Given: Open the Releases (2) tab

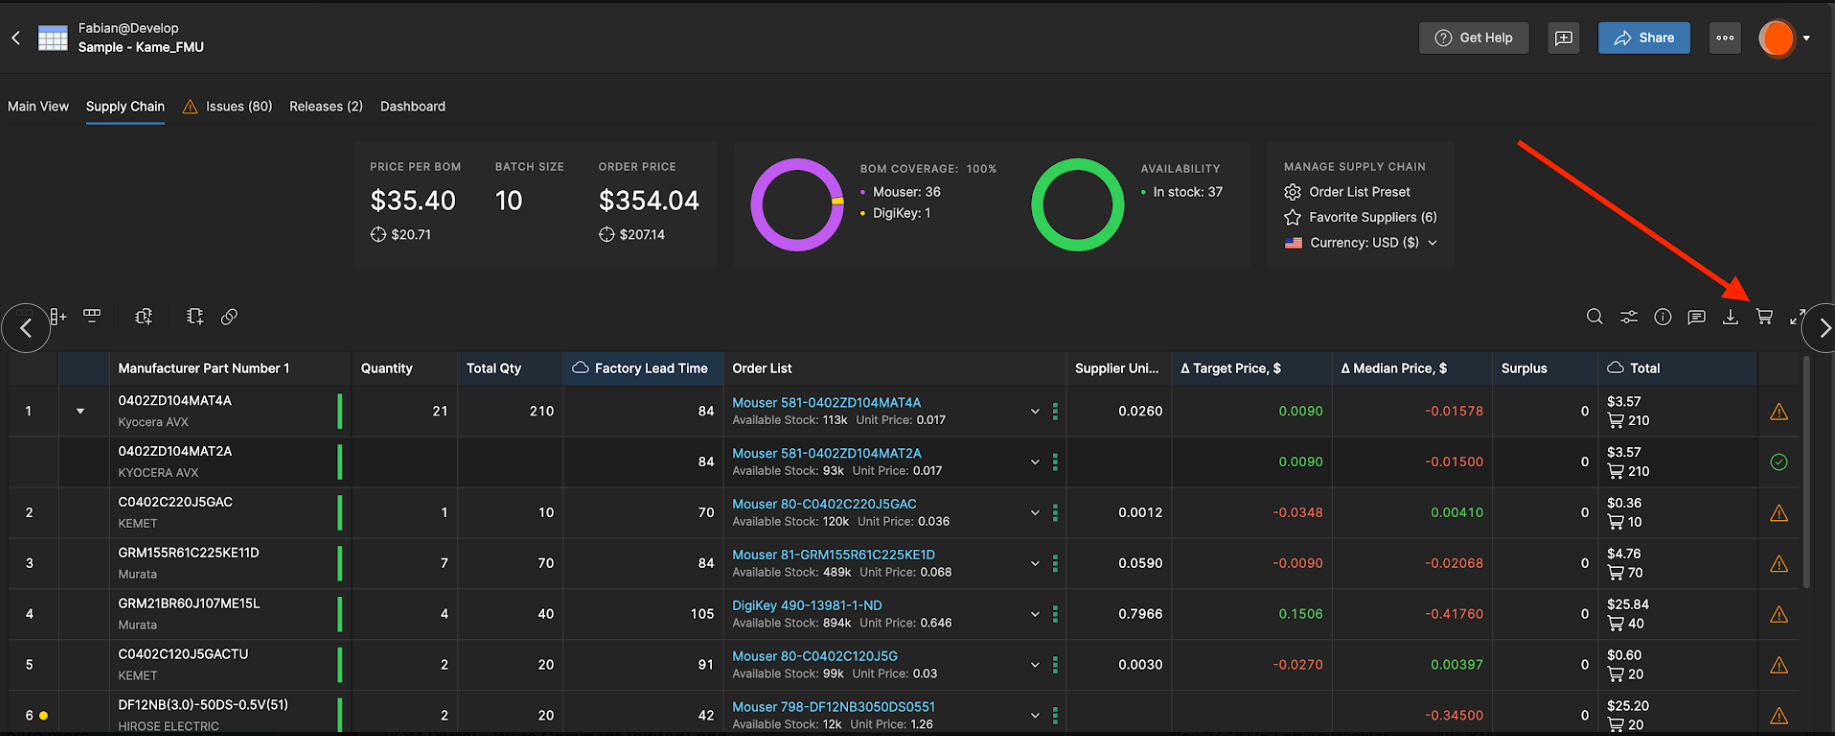Looking at the screenshot, I should [326, 106].
